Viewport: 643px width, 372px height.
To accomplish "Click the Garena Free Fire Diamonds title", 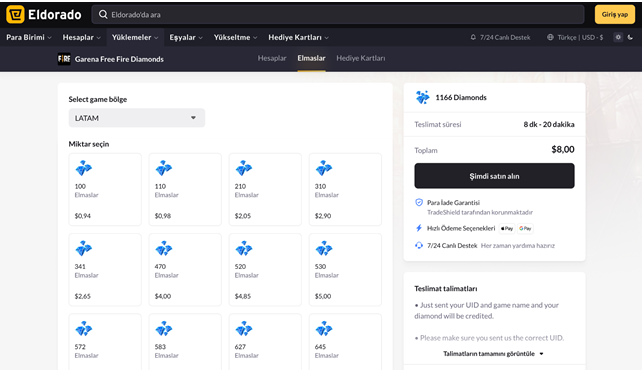I will 119,59.
